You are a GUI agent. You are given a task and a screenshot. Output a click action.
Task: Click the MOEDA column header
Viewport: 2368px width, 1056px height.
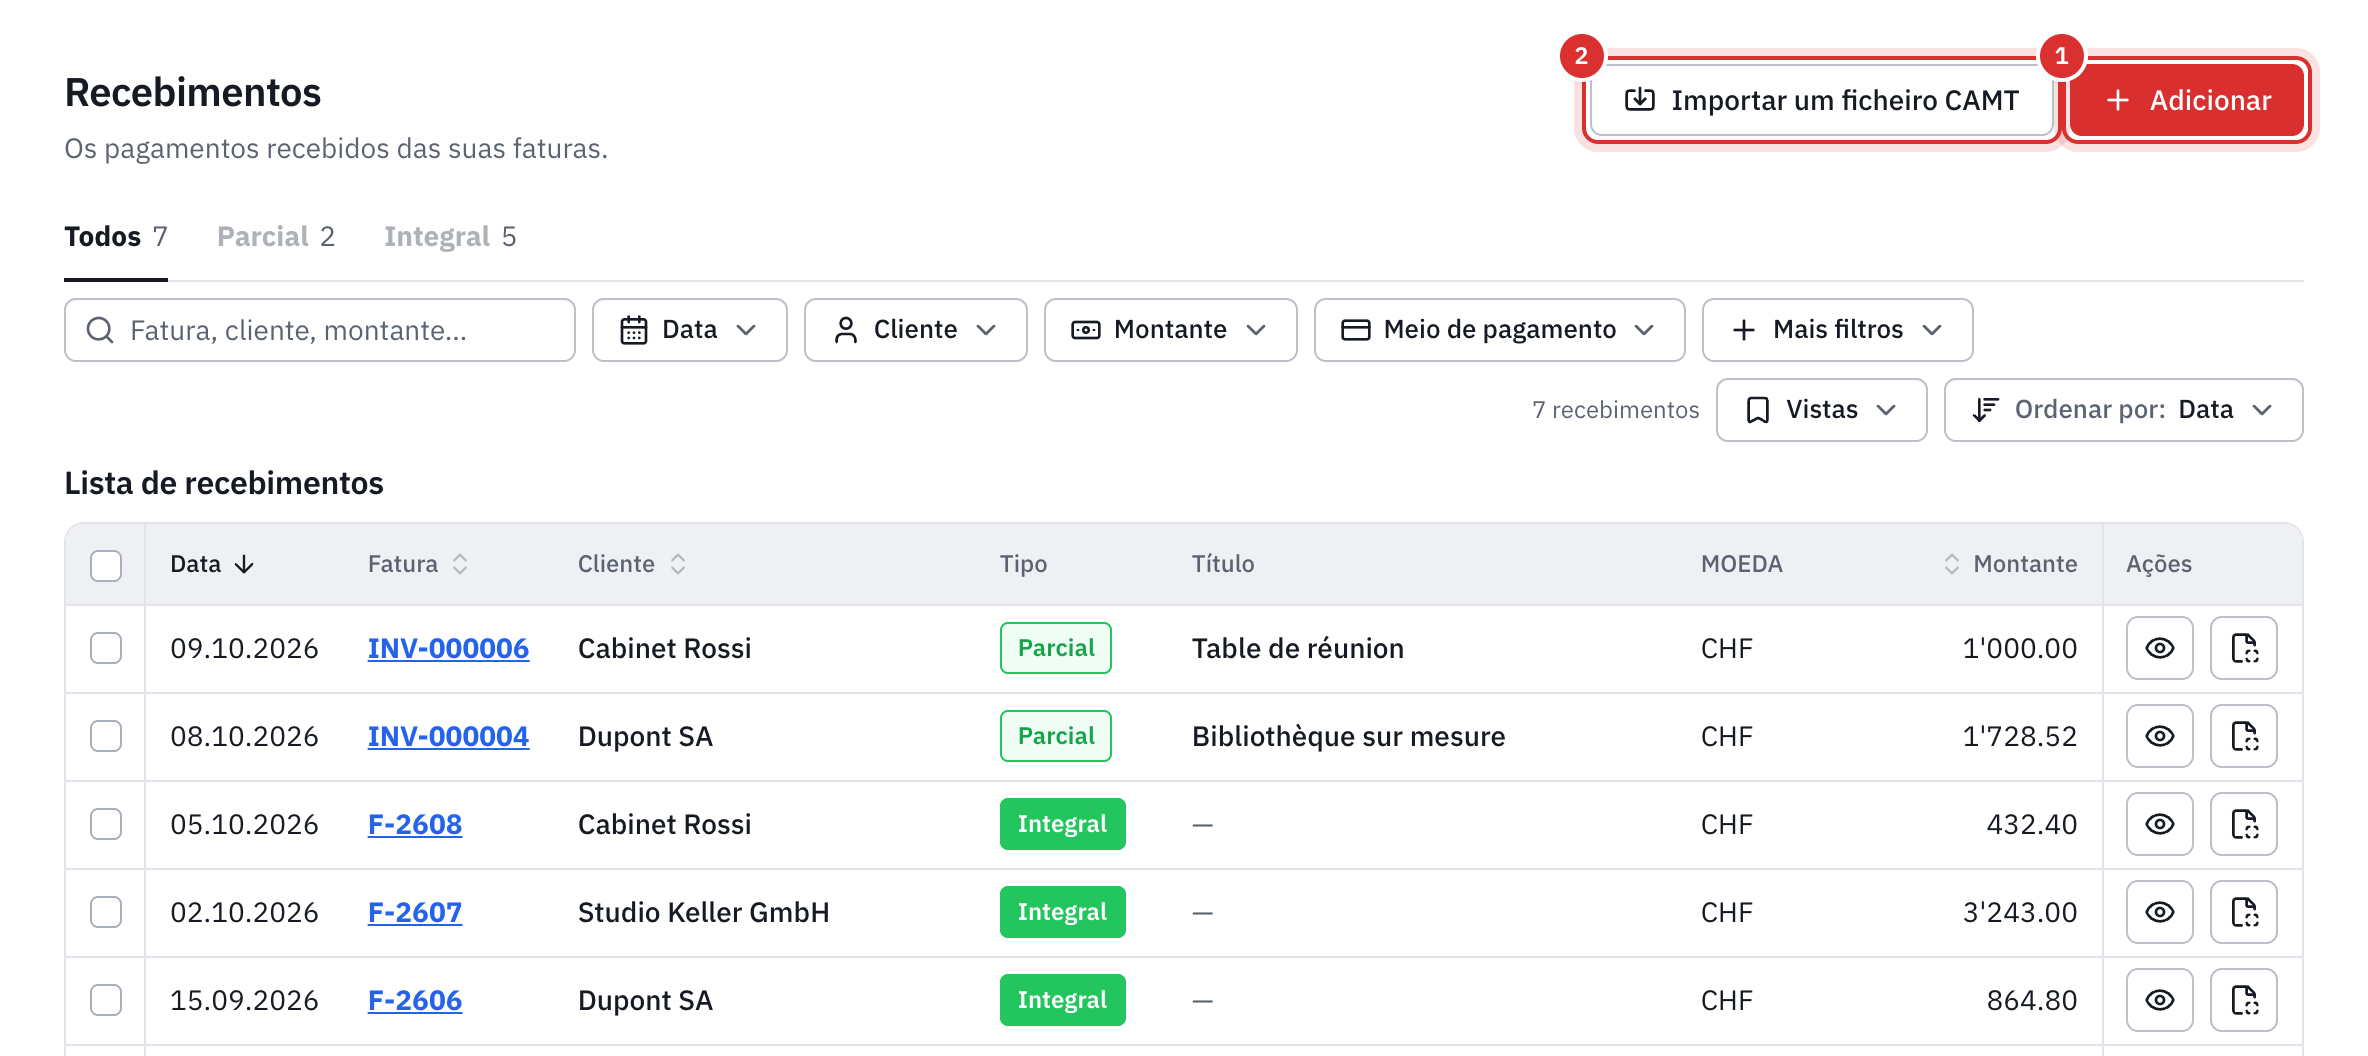point(1742,564)
